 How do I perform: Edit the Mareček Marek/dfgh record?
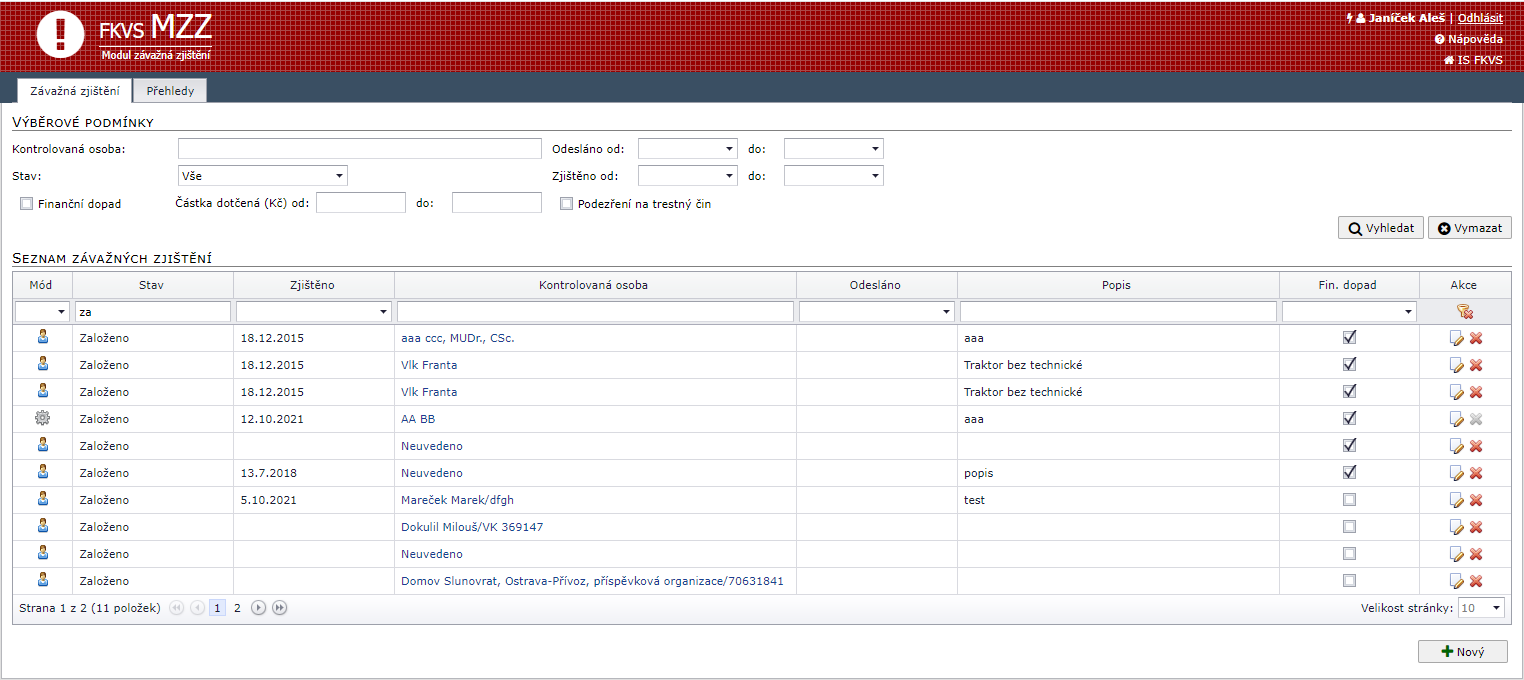pos(1457,500)
